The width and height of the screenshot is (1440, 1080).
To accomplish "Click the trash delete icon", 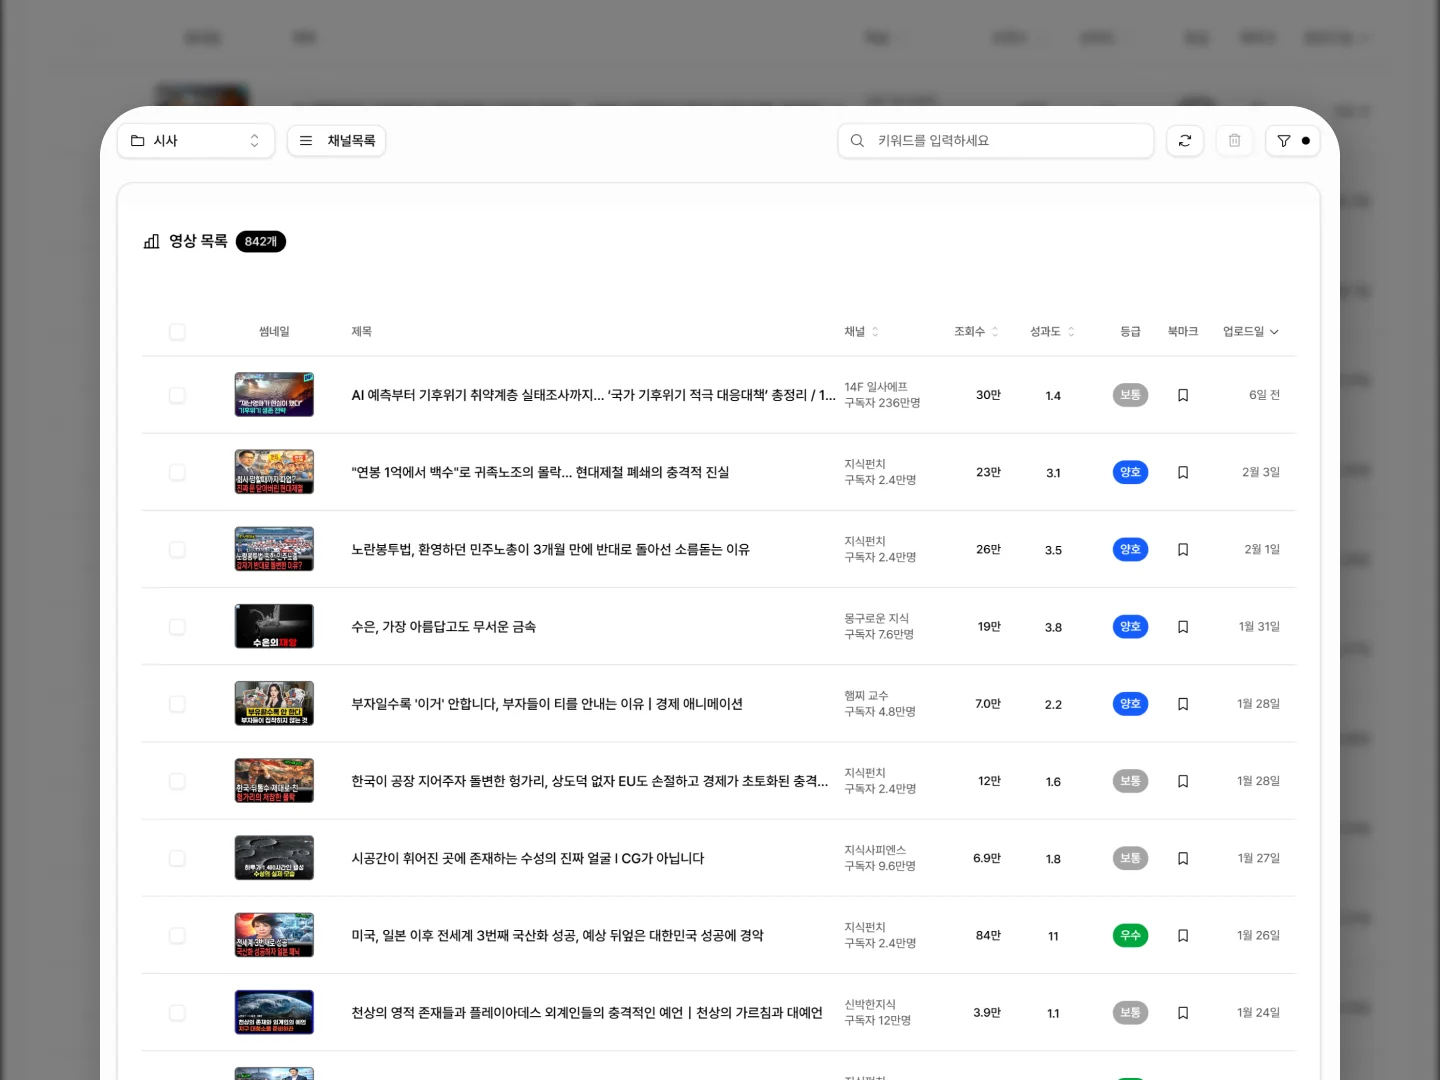I will [x=1234, y=141].
